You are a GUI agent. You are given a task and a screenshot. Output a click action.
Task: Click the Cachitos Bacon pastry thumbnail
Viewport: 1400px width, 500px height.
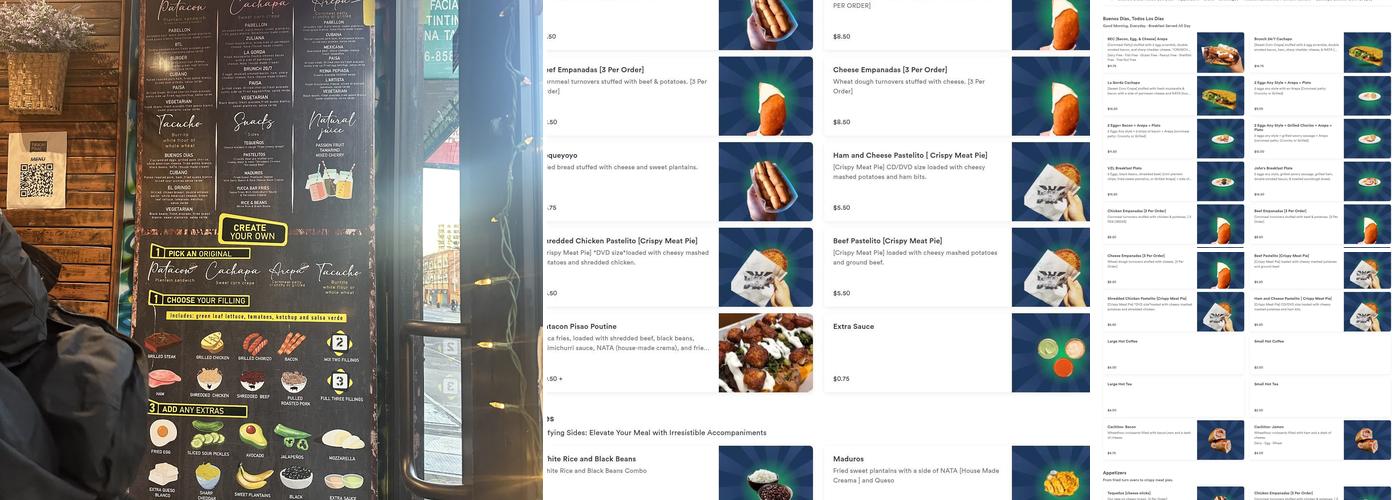pos(1221,440)
